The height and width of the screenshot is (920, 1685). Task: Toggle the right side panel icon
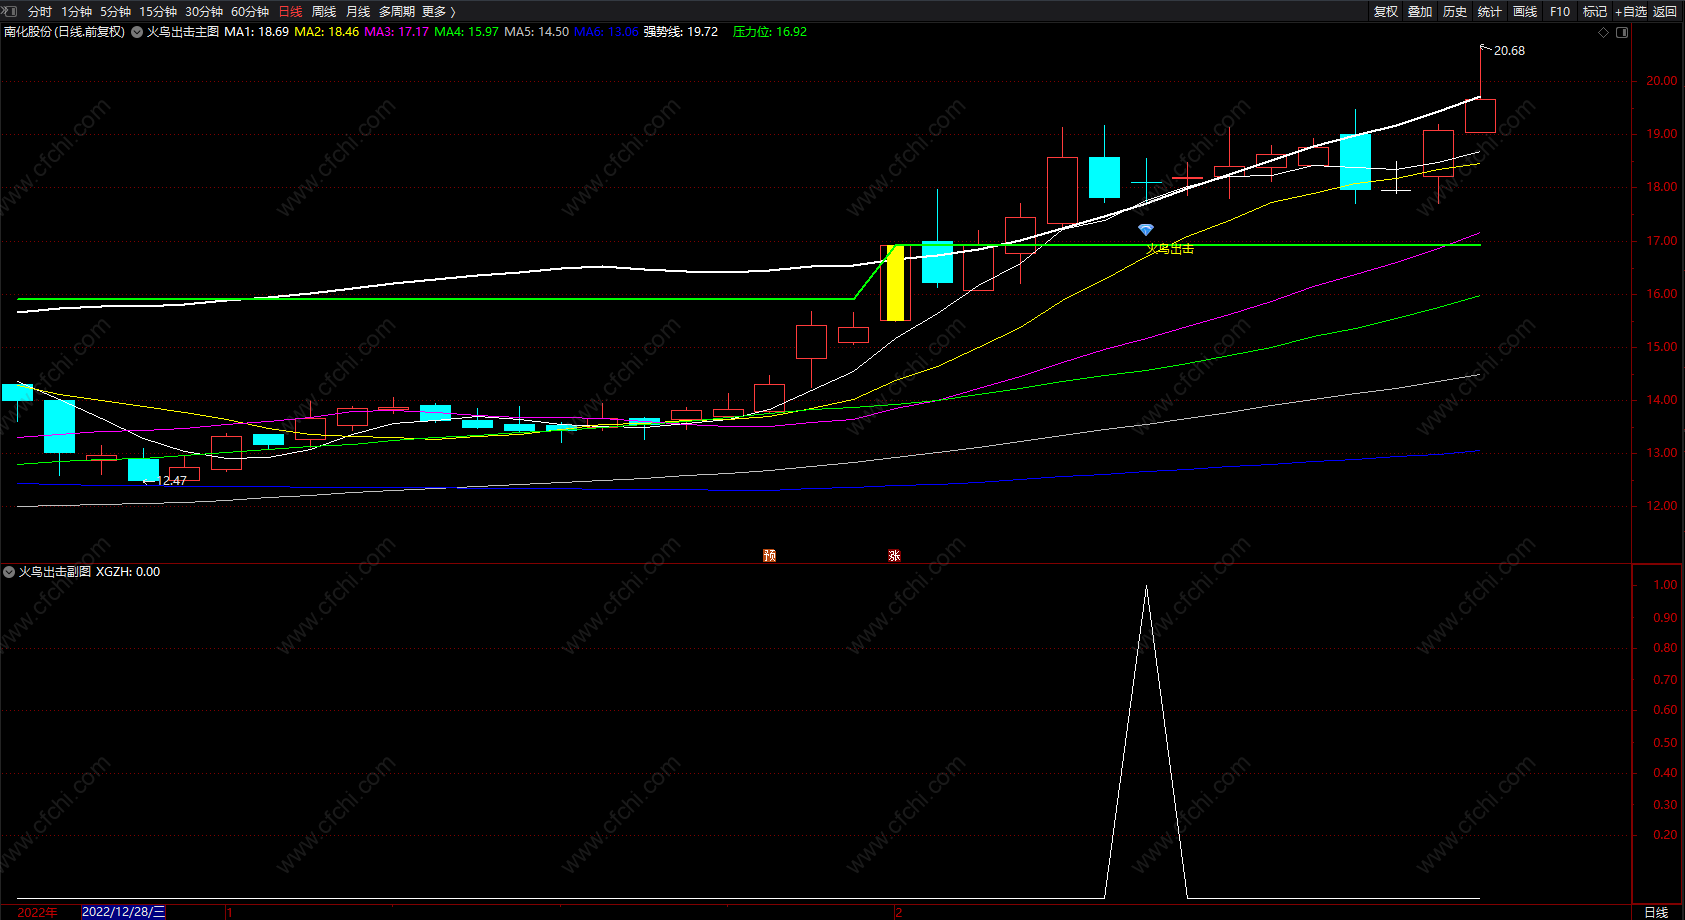pos(1622,32)
